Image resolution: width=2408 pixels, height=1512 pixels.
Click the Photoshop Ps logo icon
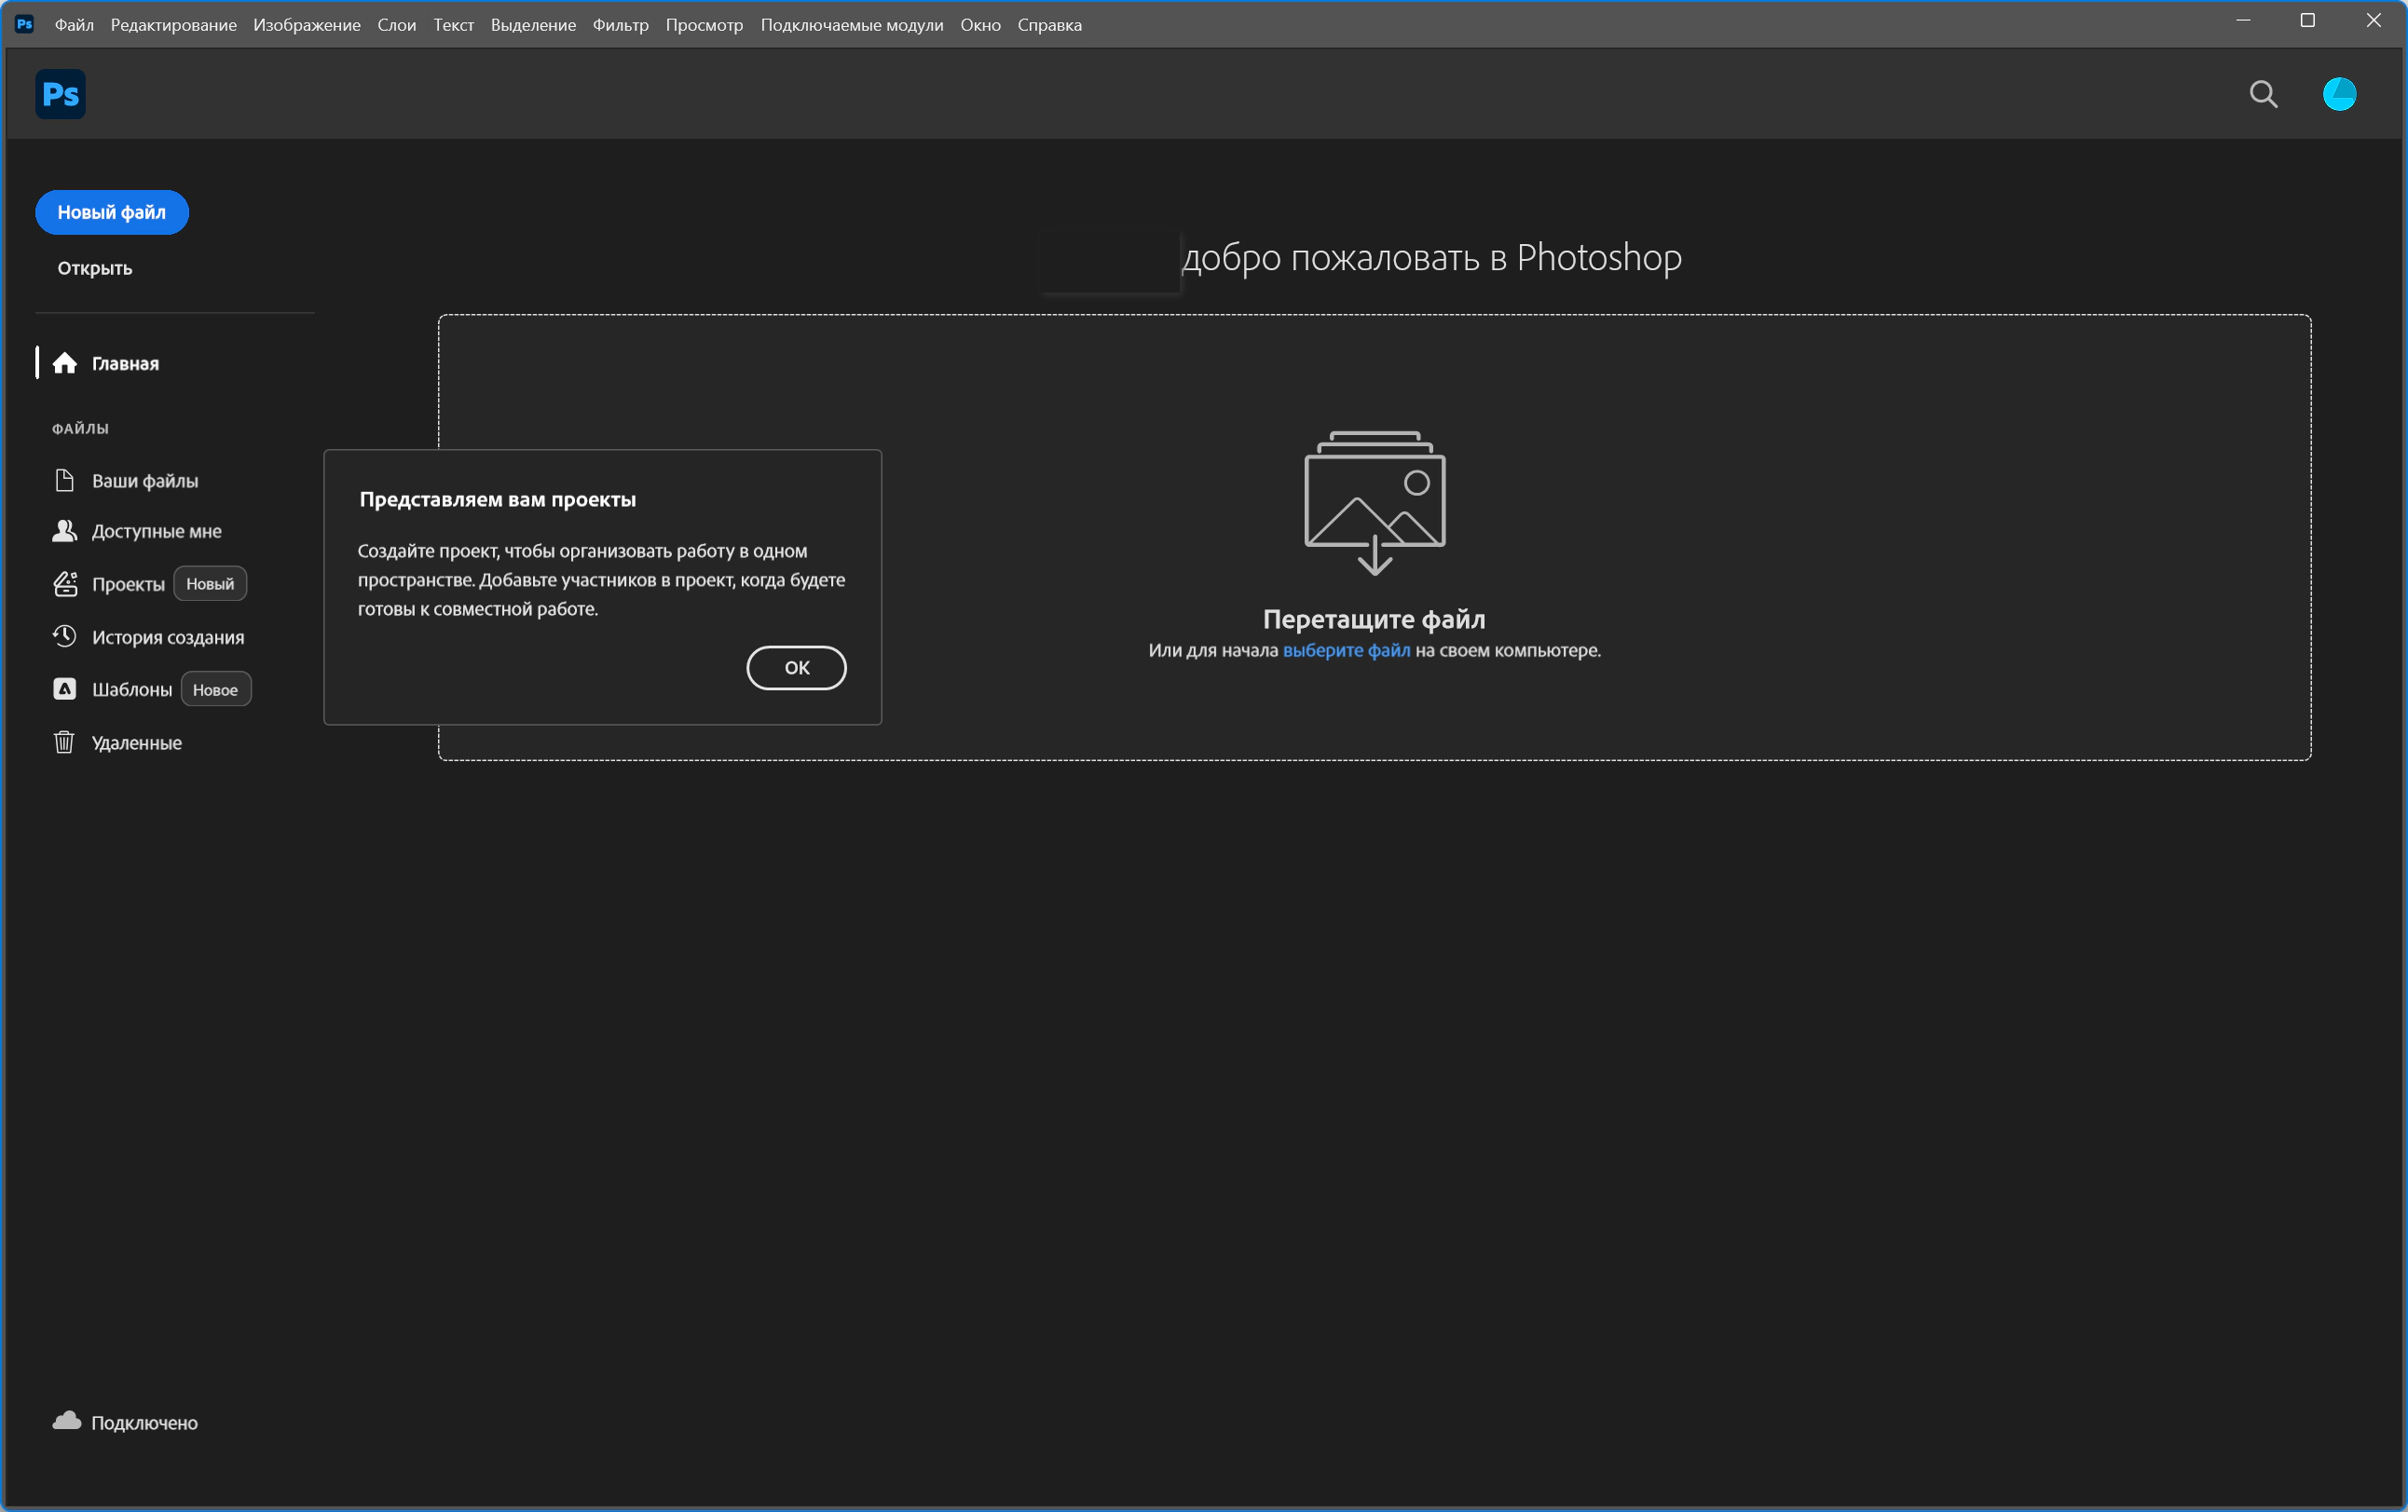coord(60,94)
